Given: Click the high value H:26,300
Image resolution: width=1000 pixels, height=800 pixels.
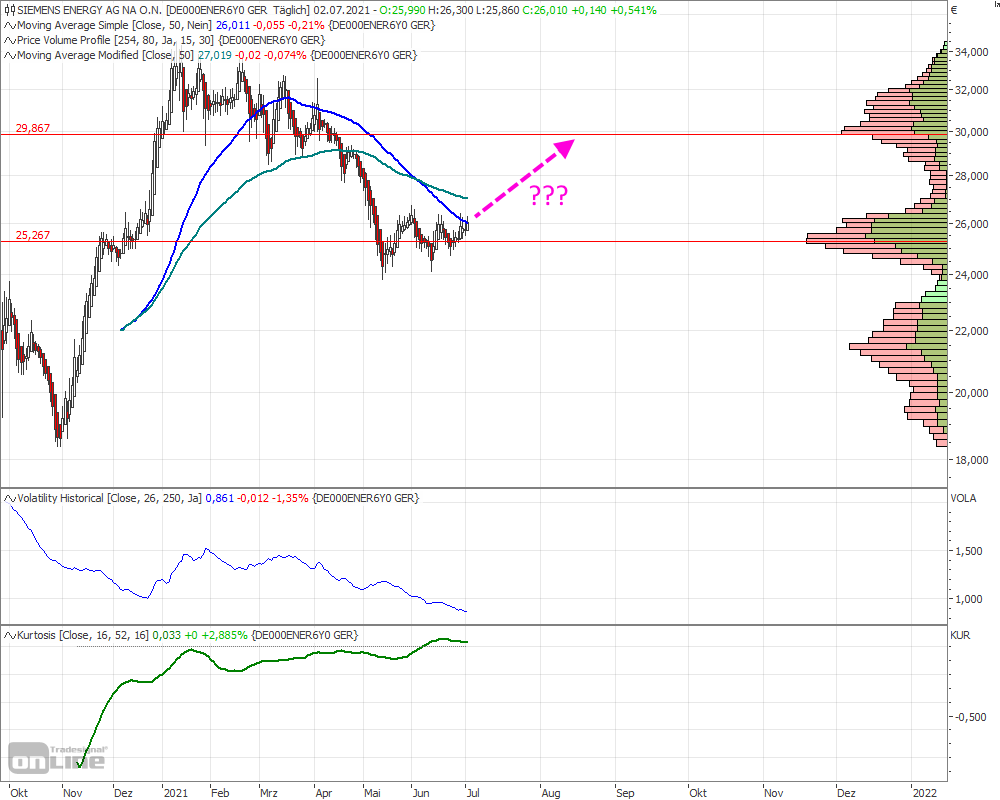Looking at the screenshot, I should click(452, 10).
